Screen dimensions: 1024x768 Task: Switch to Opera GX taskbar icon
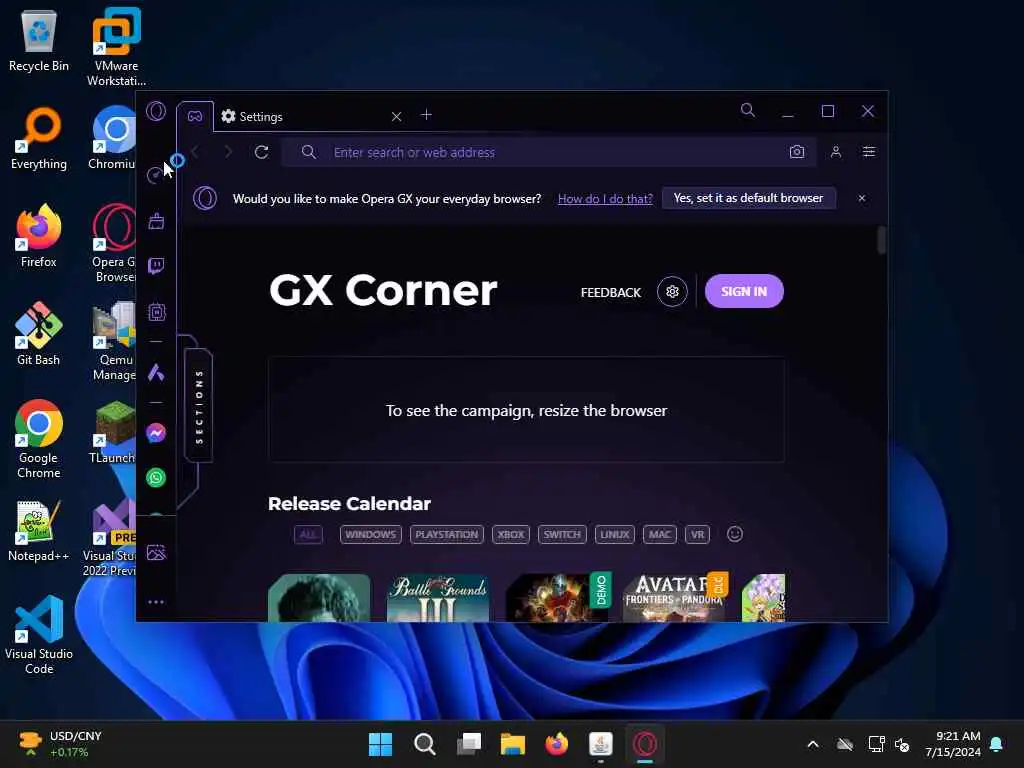tap(645, 744)
